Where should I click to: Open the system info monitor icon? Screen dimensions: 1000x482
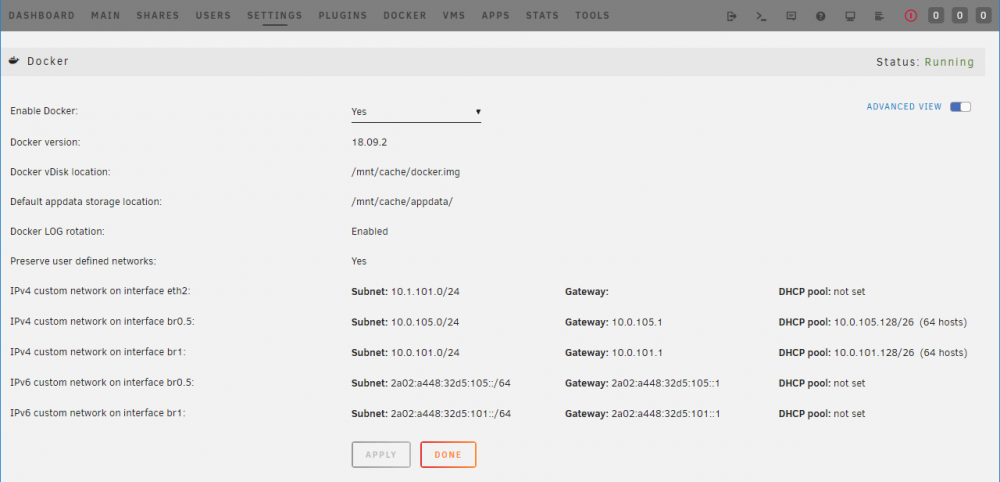tap(850, 16)
